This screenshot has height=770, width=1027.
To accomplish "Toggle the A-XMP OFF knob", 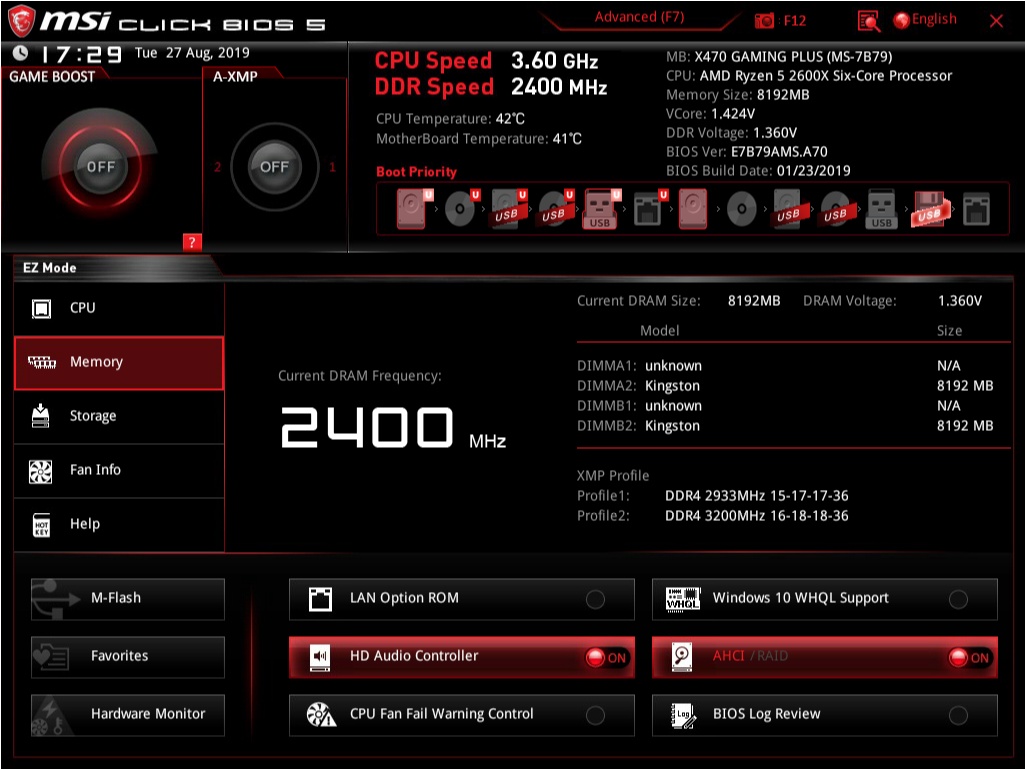I will pos(274,166).
